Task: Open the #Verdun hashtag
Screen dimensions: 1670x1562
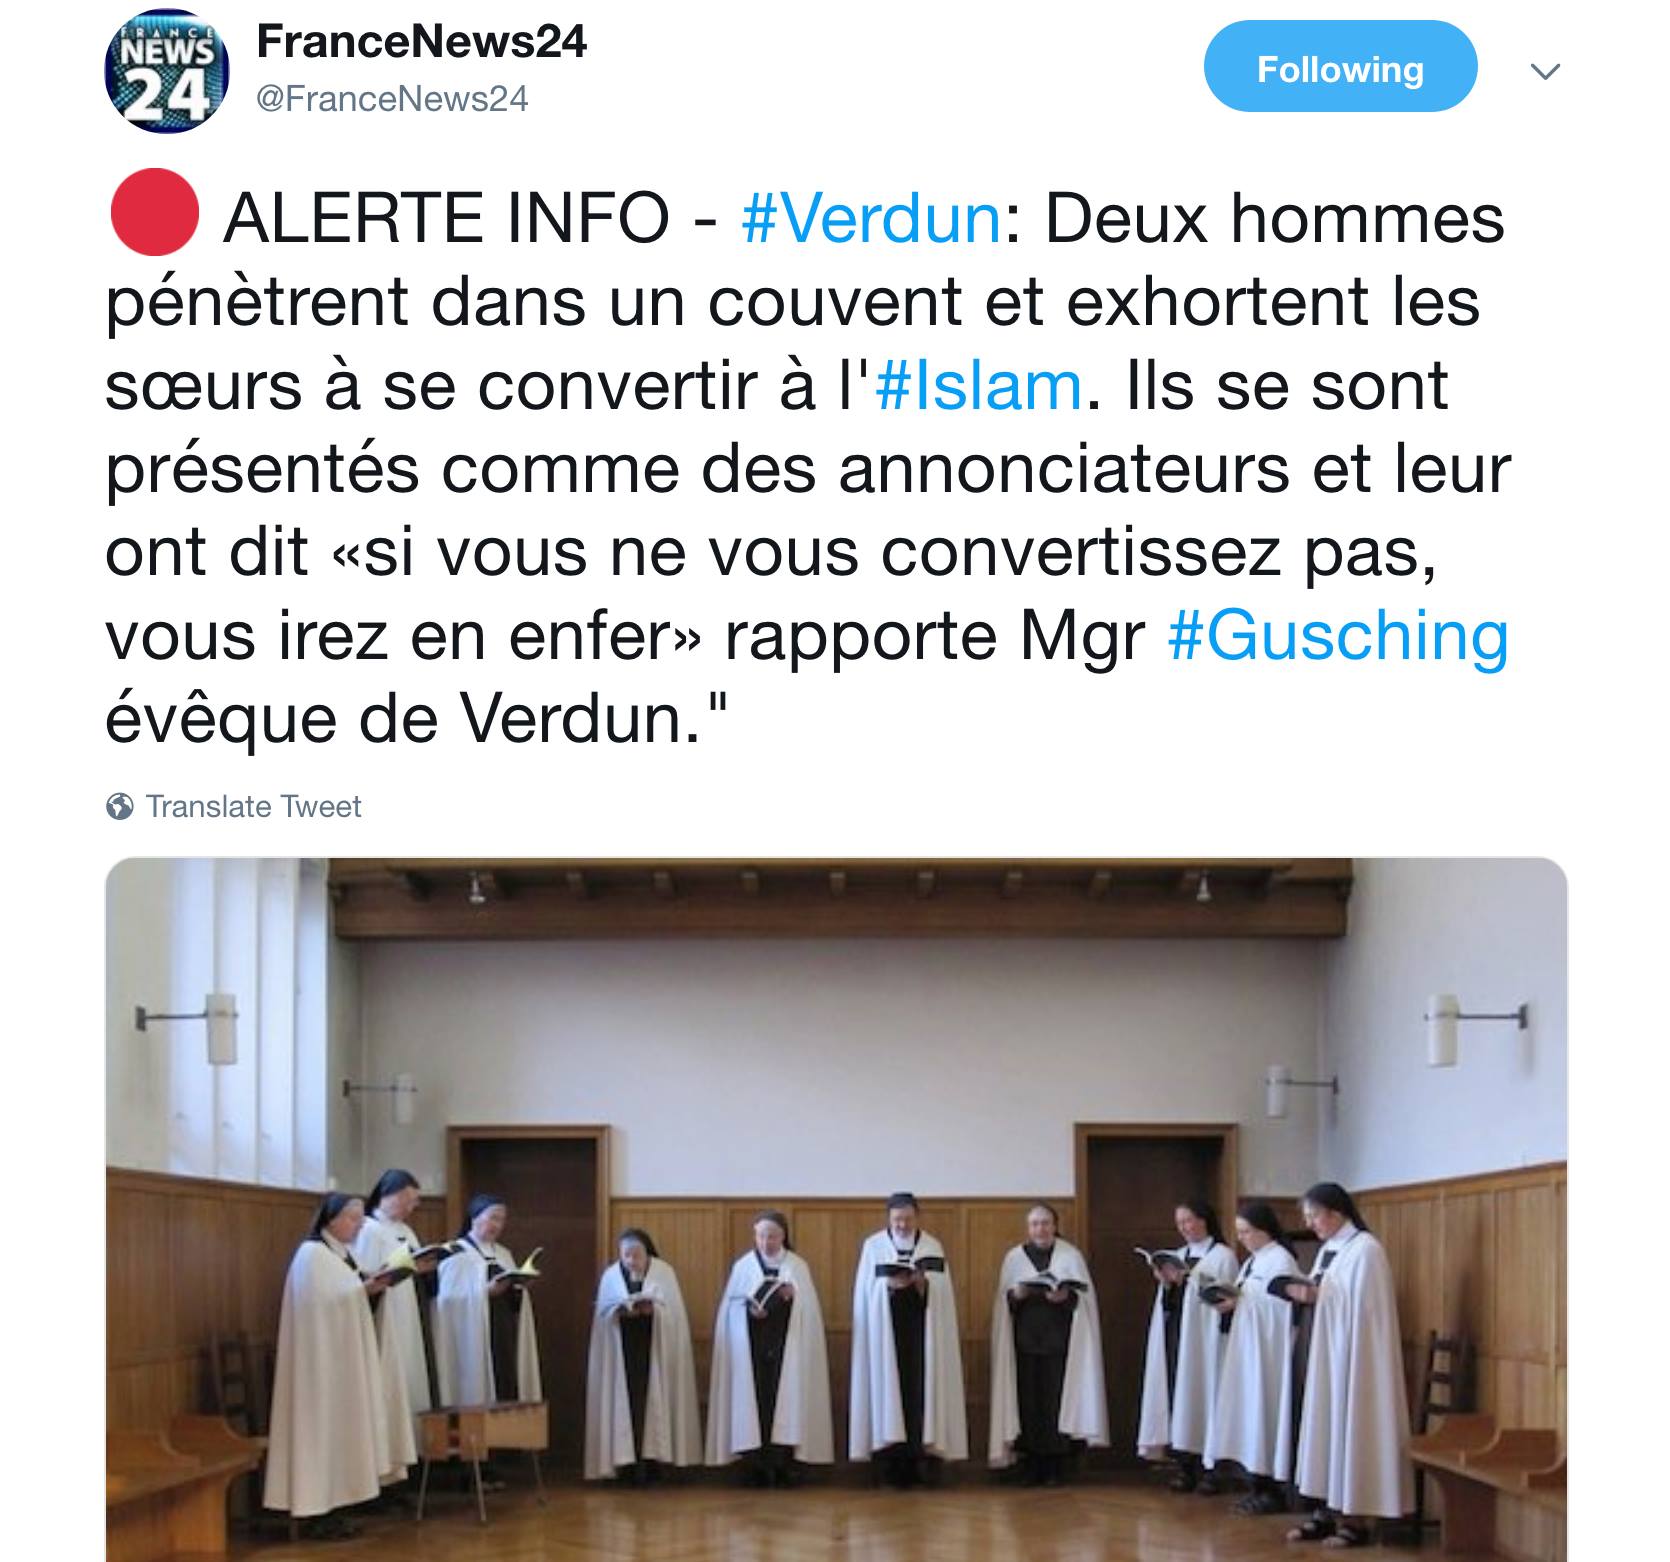Action: pos(871,218)
